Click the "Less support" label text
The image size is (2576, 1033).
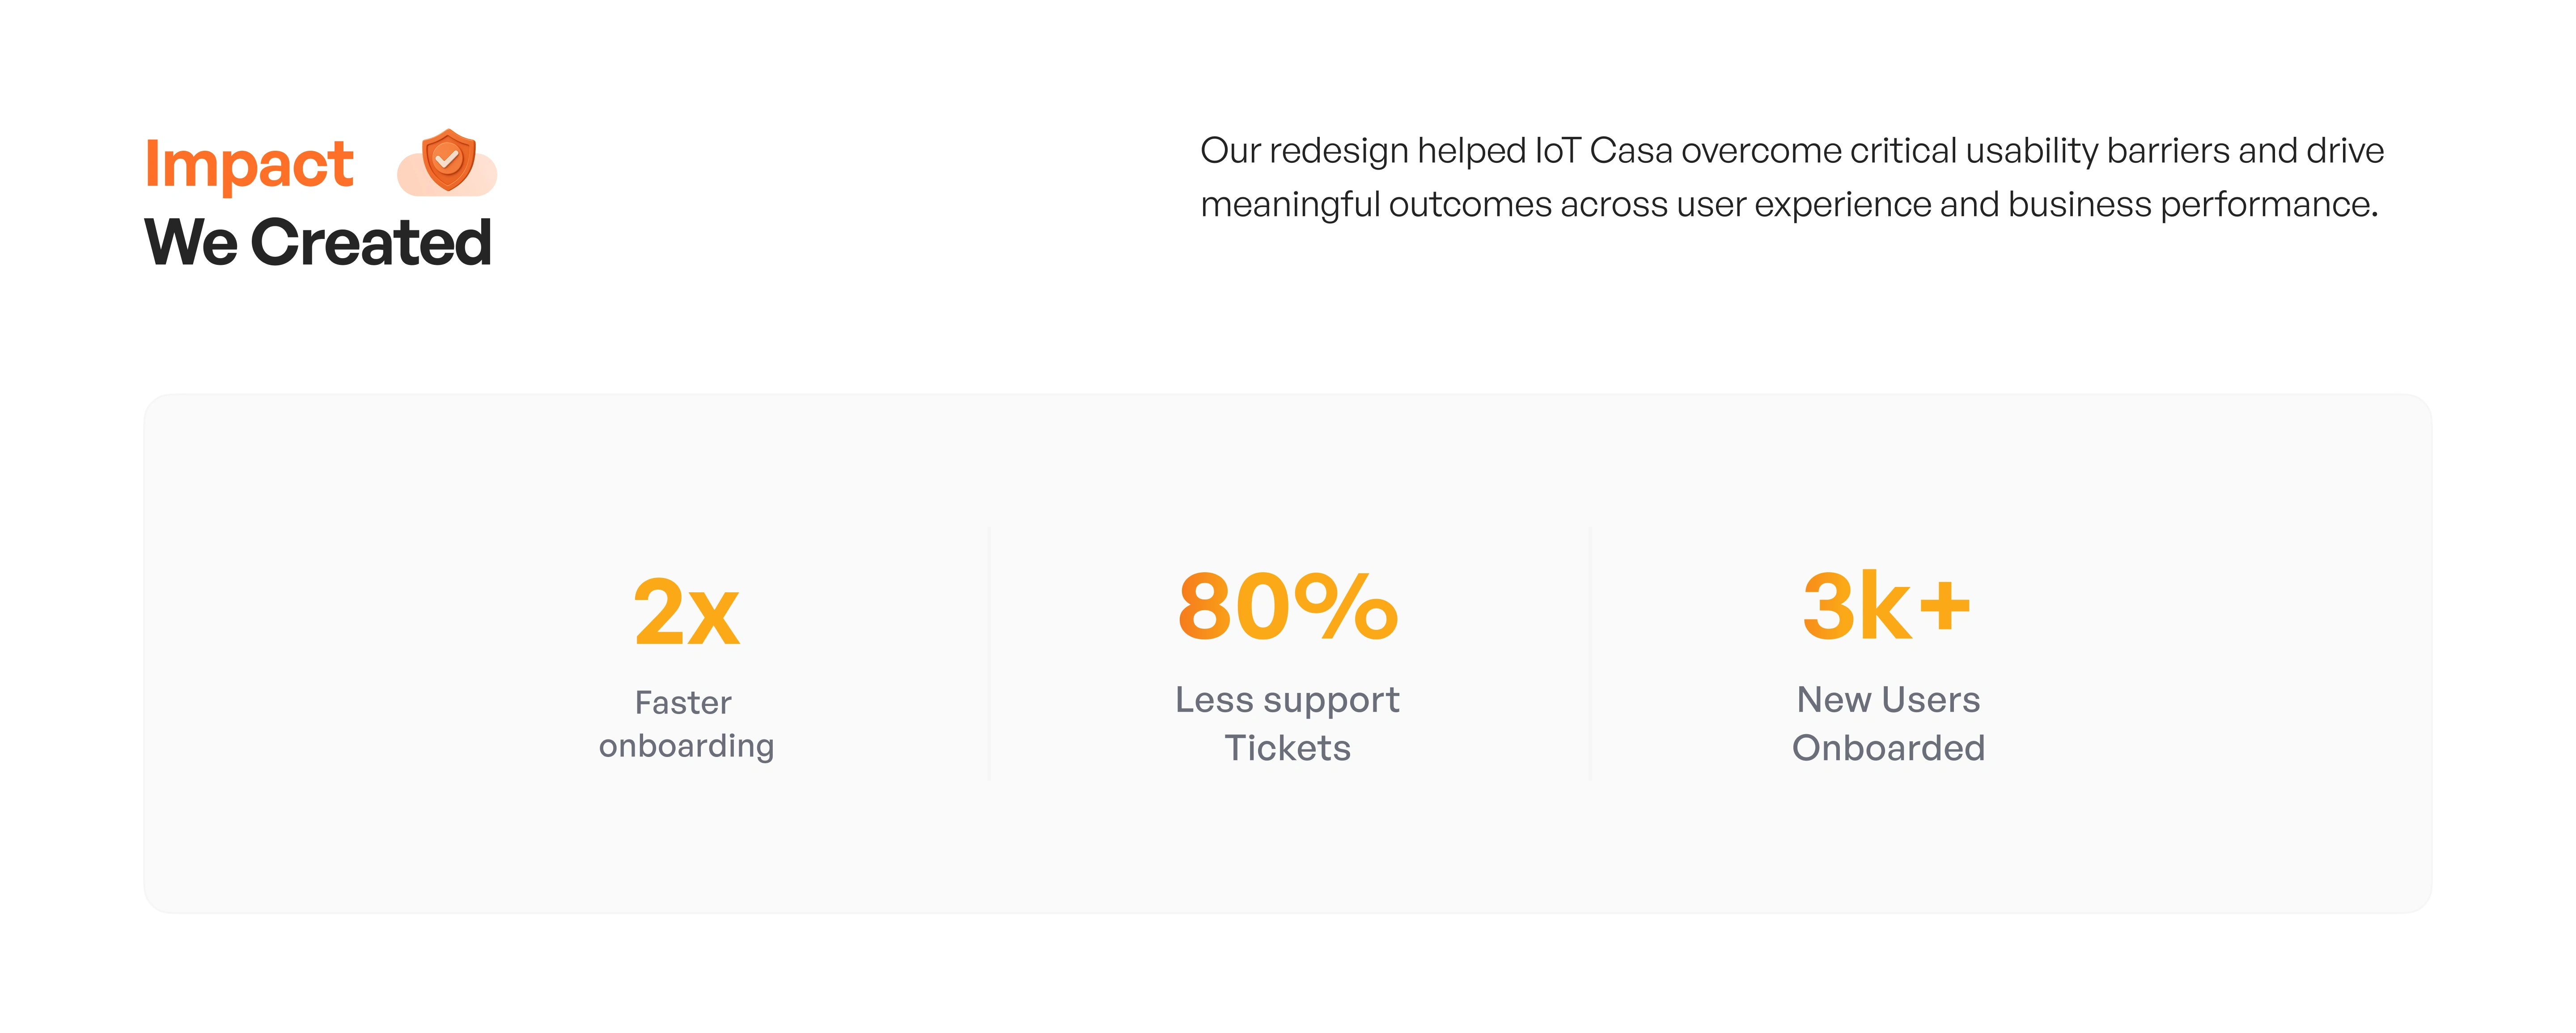pyautogui.click(x=1287, y=700)
